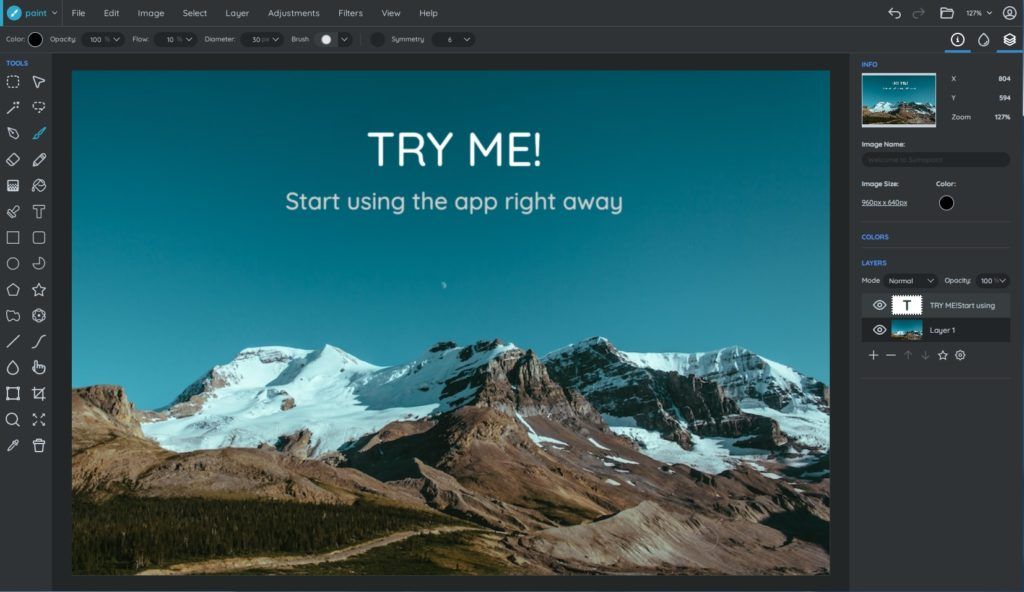
Task: Open the 127% zoom dropdown
Action: click(x=979, y=13)
